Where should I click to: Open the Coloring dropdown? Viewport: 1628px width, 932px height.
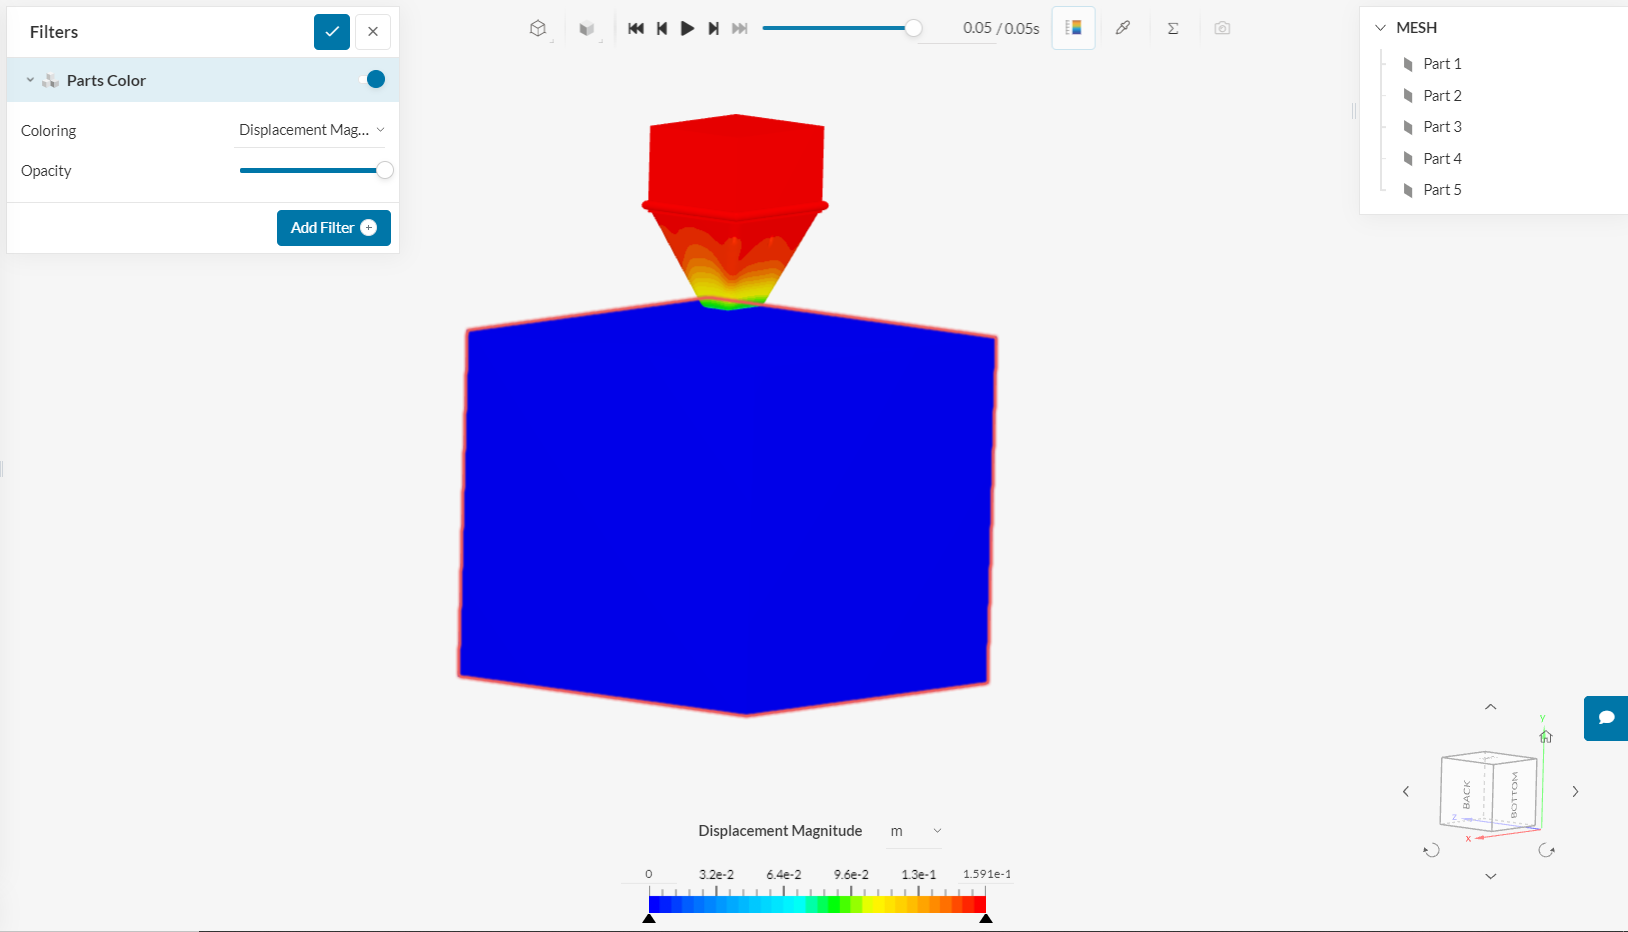pyautogui.click(x=310, y=130)
